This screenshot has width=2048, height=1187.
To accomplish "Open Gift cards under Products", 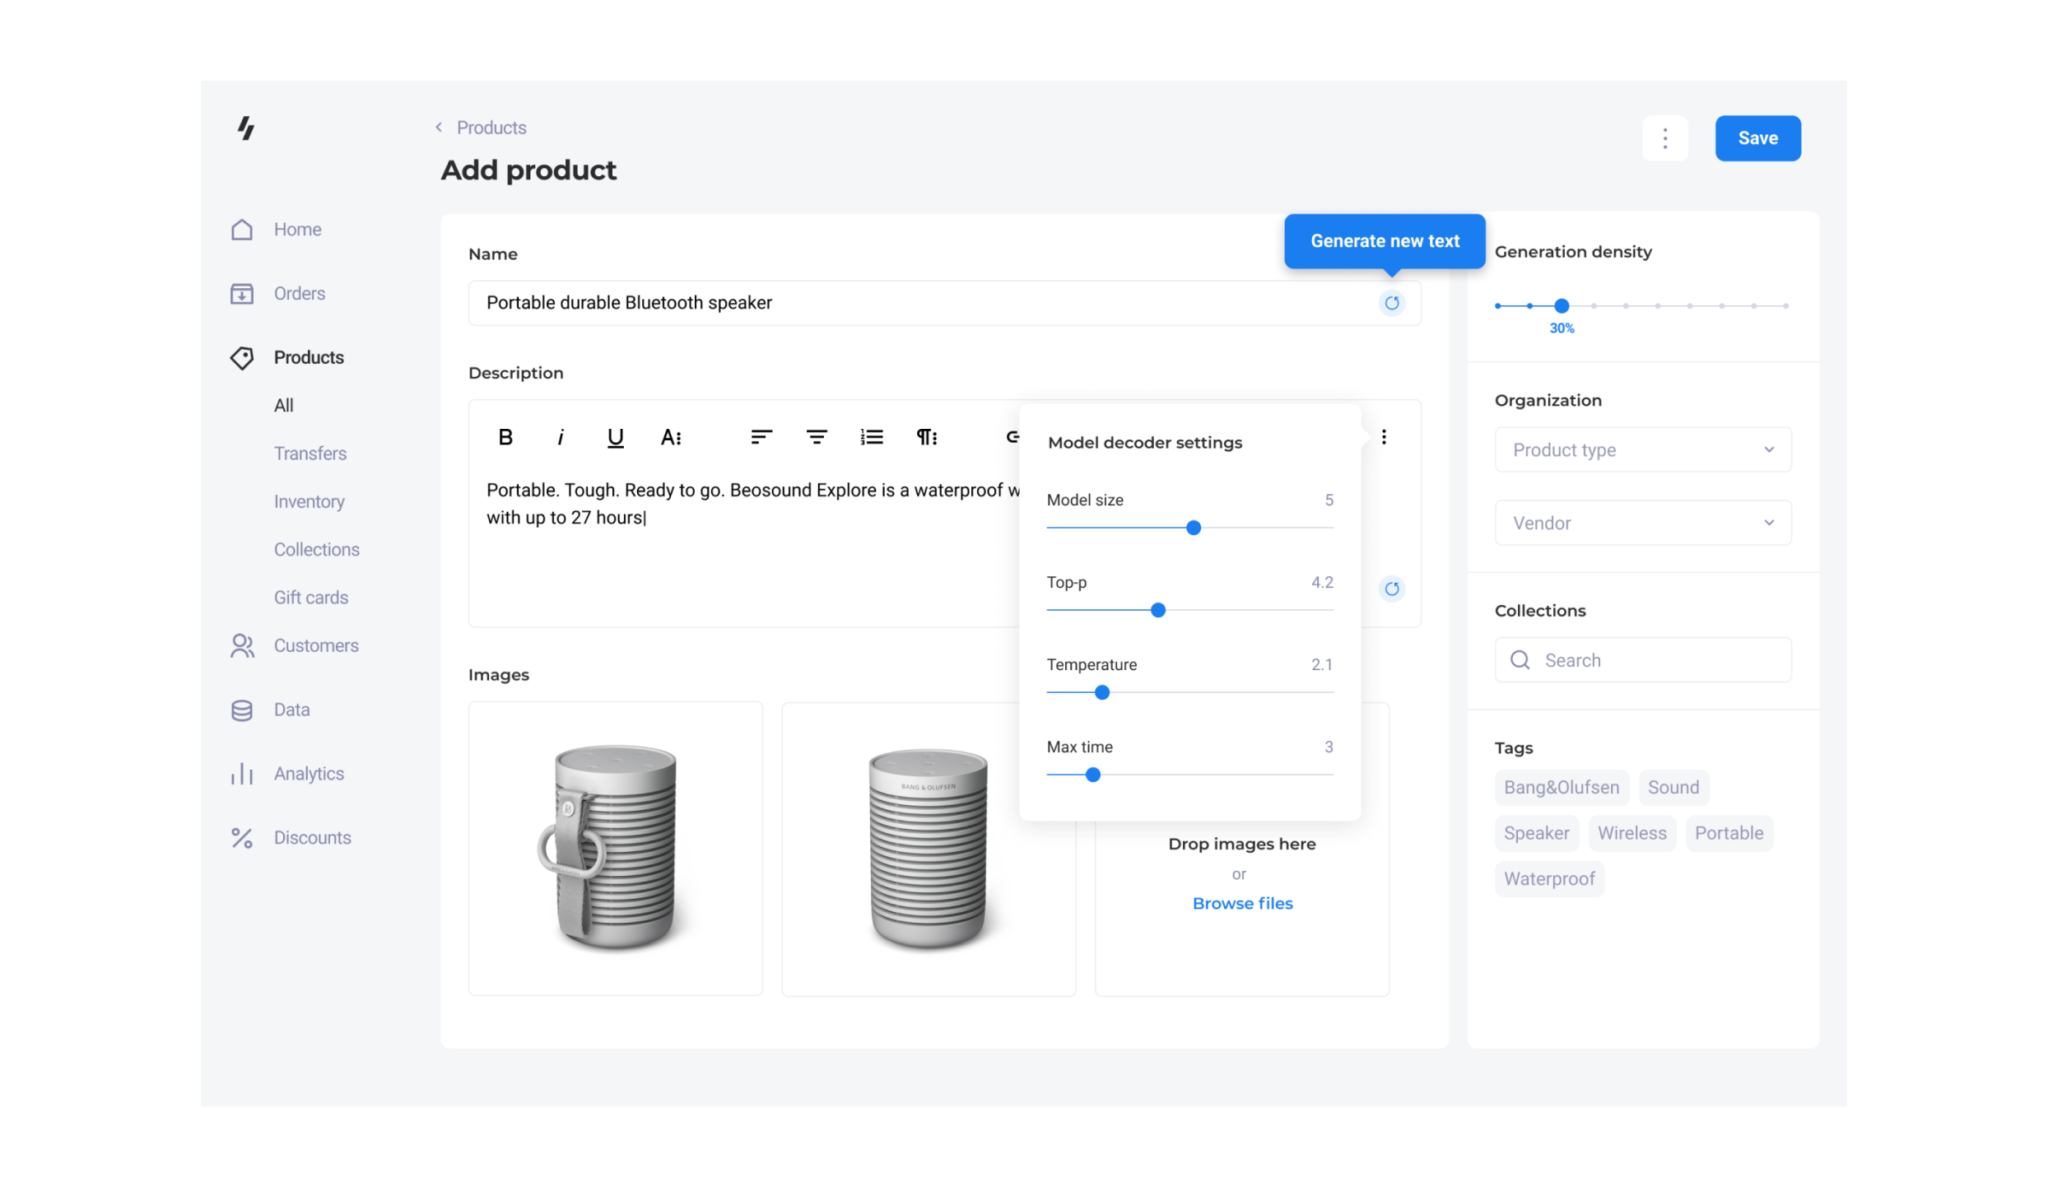I will (311, 597).
